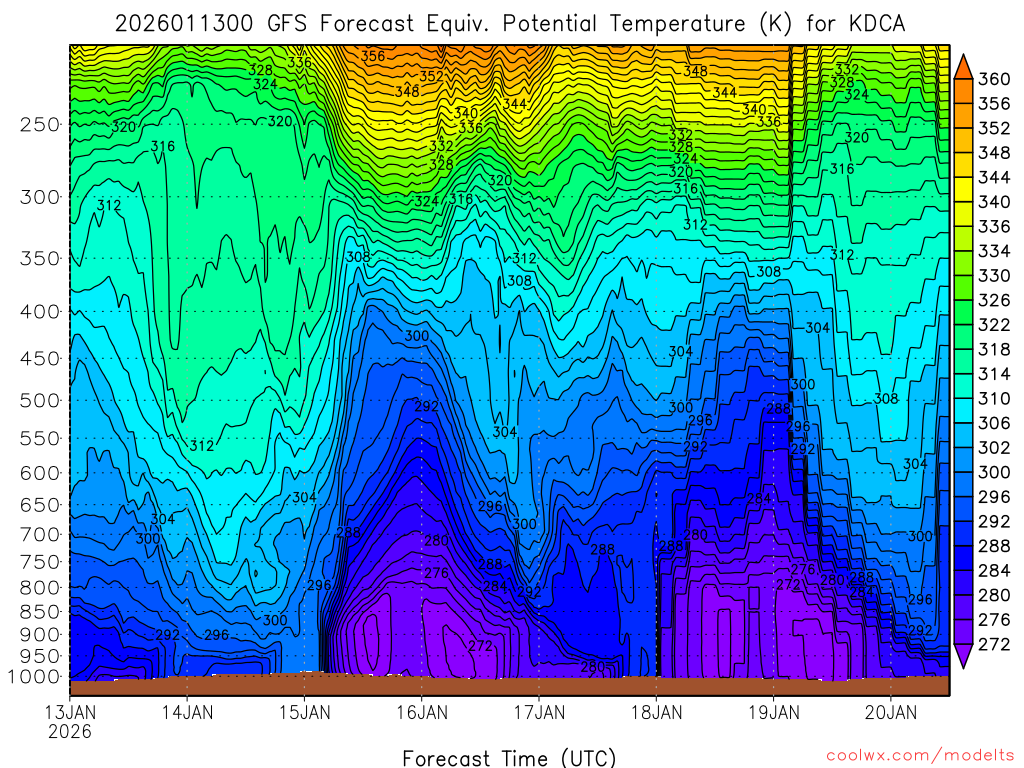
Task: Select the 13JAN 2026 time axis label
Action: [x=69, y=722]
